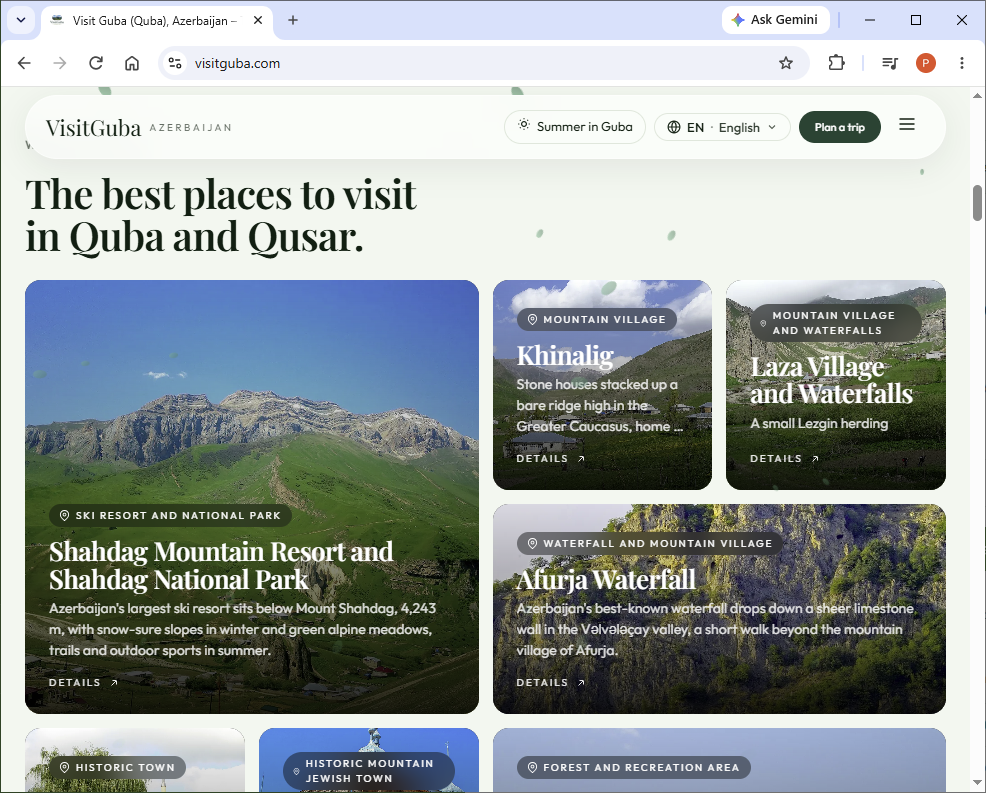Click the scrollbar down arrow

[977, 783]
